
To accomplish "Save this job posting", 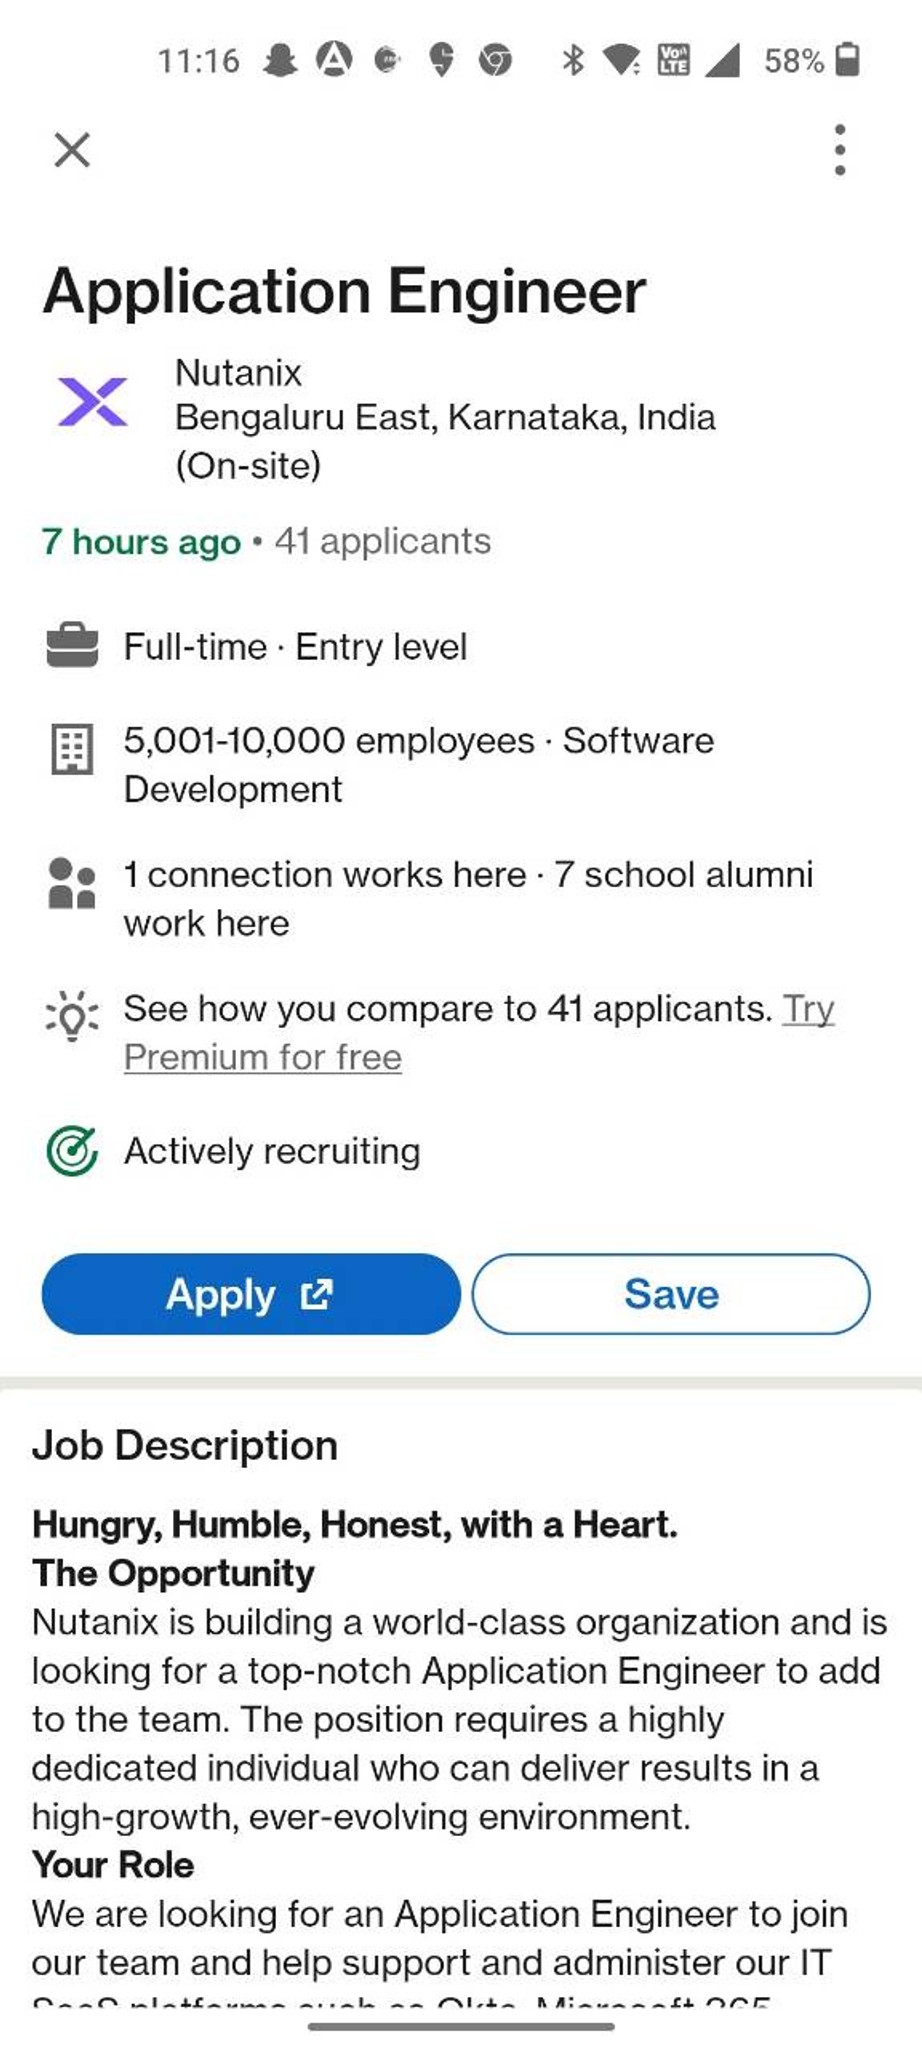I will point(671,1294).
